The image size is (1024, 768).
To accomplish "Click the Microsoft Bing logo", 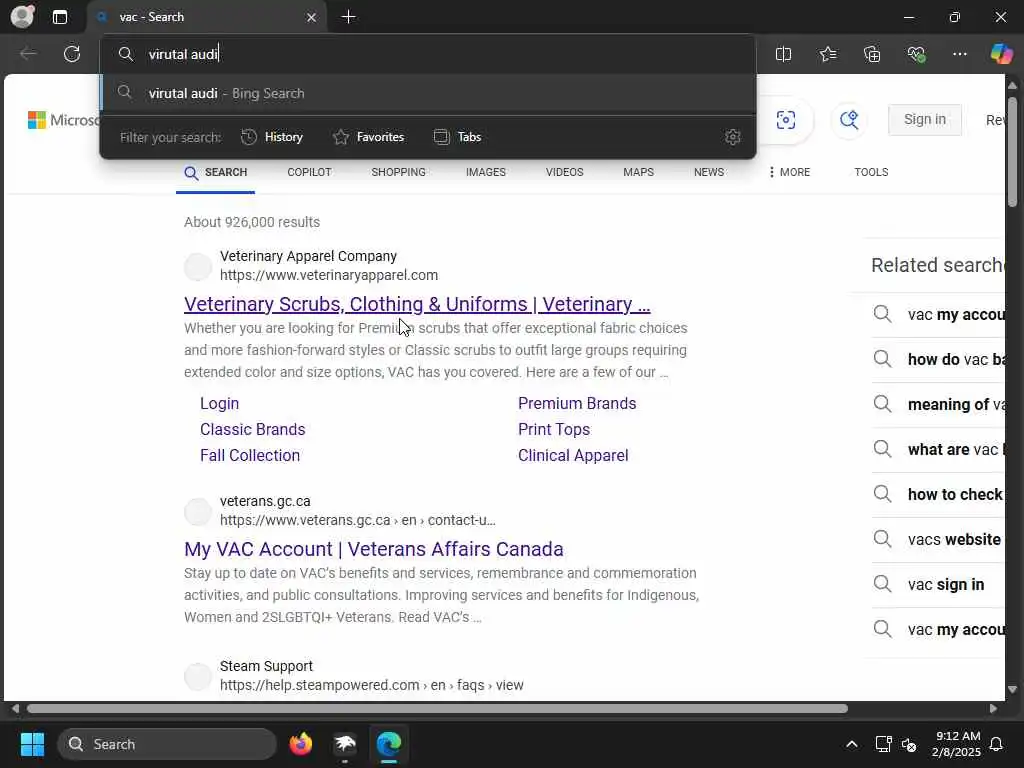I will click(x=63, y=120).
